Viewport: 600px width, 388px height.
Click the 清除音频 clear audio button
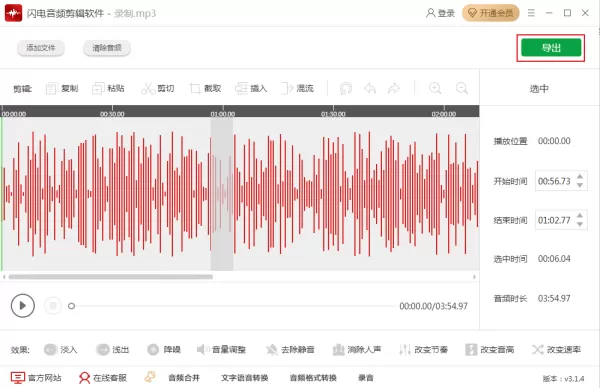pyautogui.click(x=107, y=48)
